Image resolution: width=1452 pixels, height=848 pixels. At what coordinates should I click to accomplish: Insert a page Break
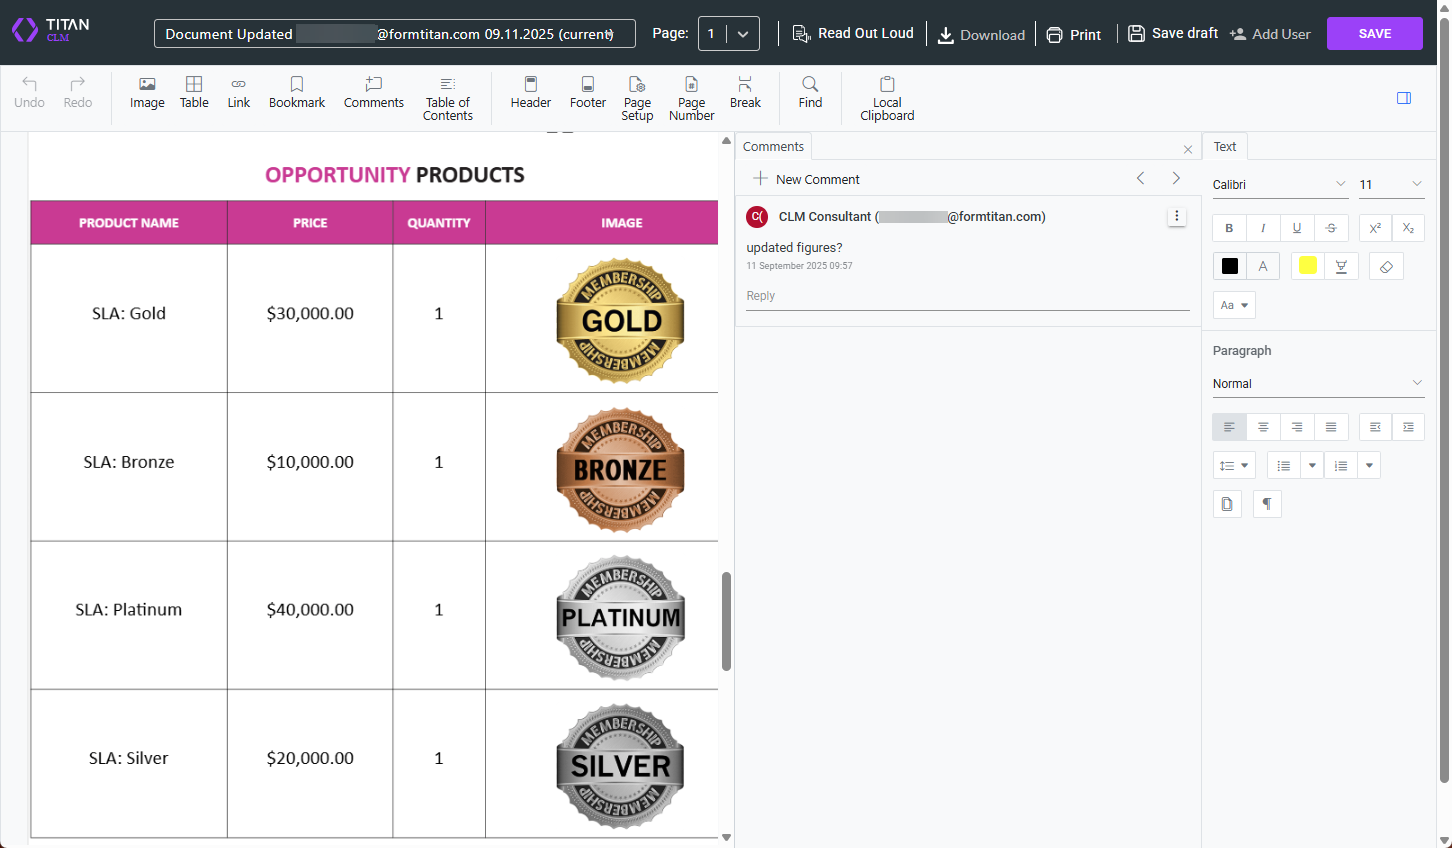pyautogui.click(x=745, y=95)
